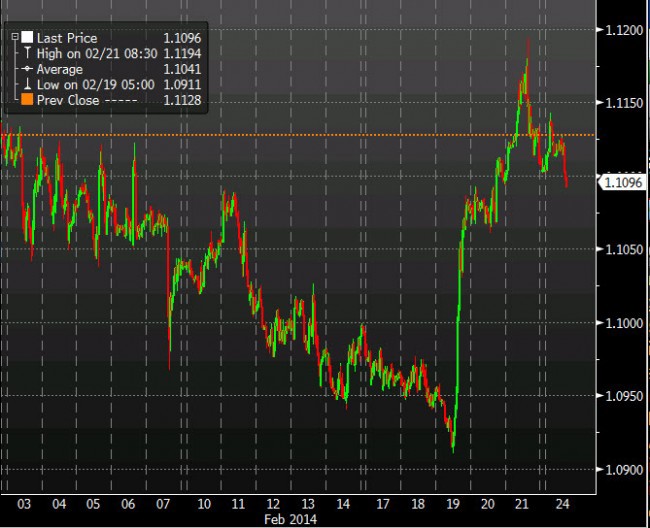Click the date label 05 on time axis

93,504
